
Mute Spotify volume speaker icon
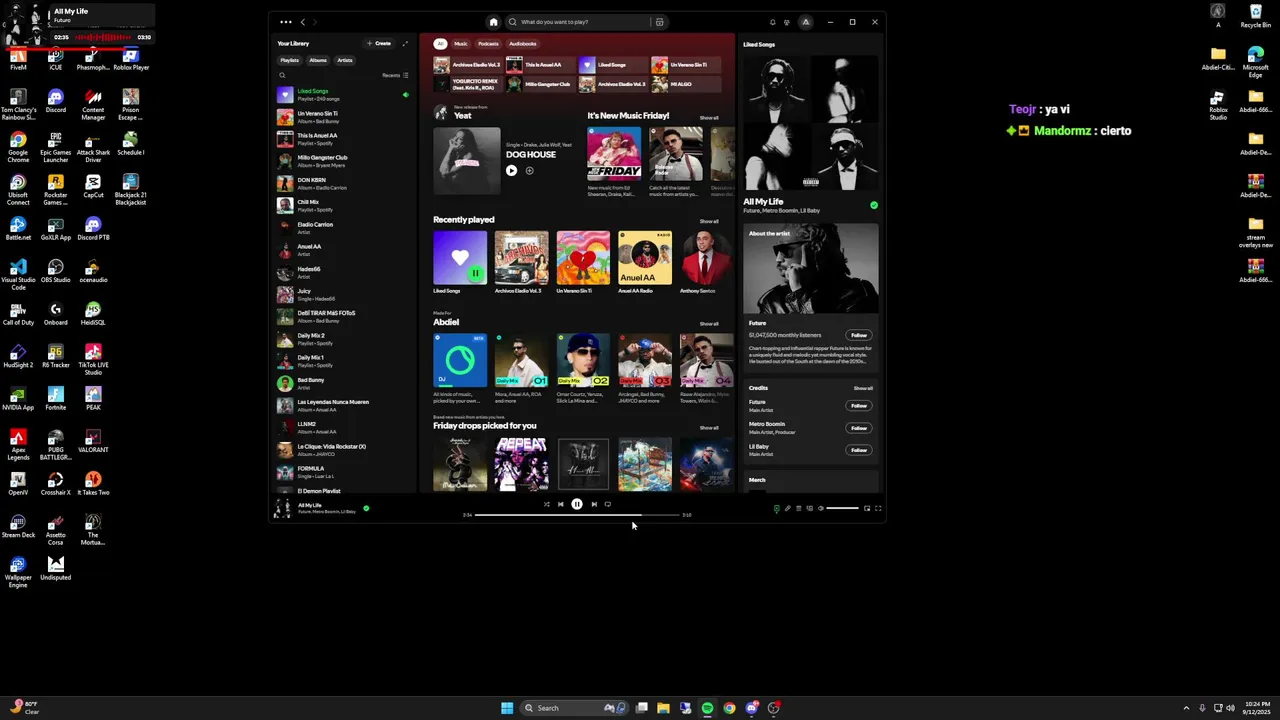click(x=821, y=508)
